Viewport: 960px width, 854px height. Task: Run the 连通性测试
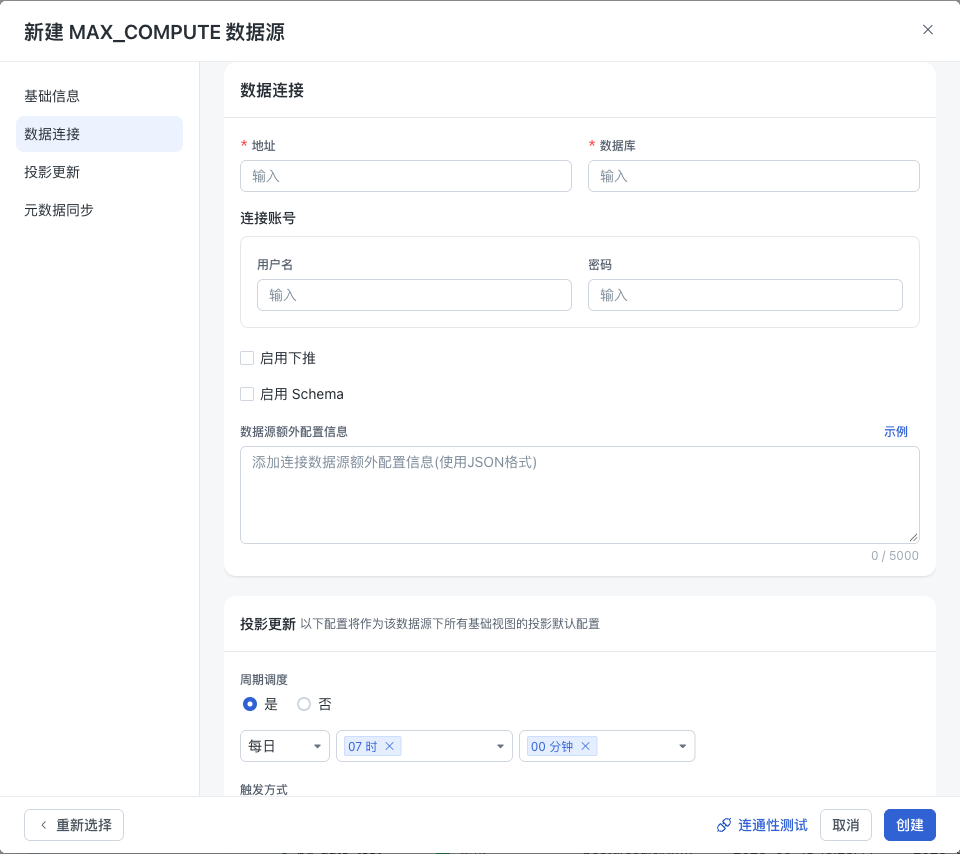click(x=762, y=825)
